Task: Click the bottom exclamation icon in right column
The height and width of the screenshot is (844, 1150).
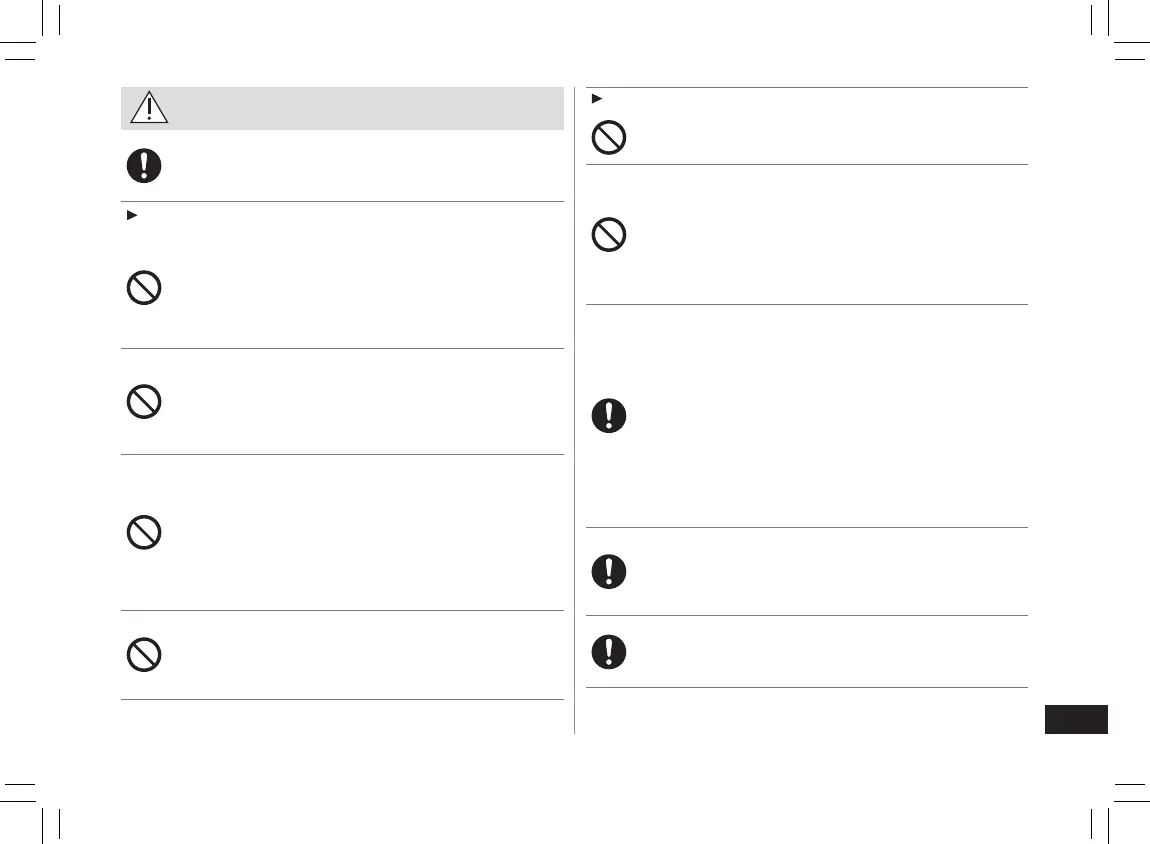Action: click(x=609, y=651)
